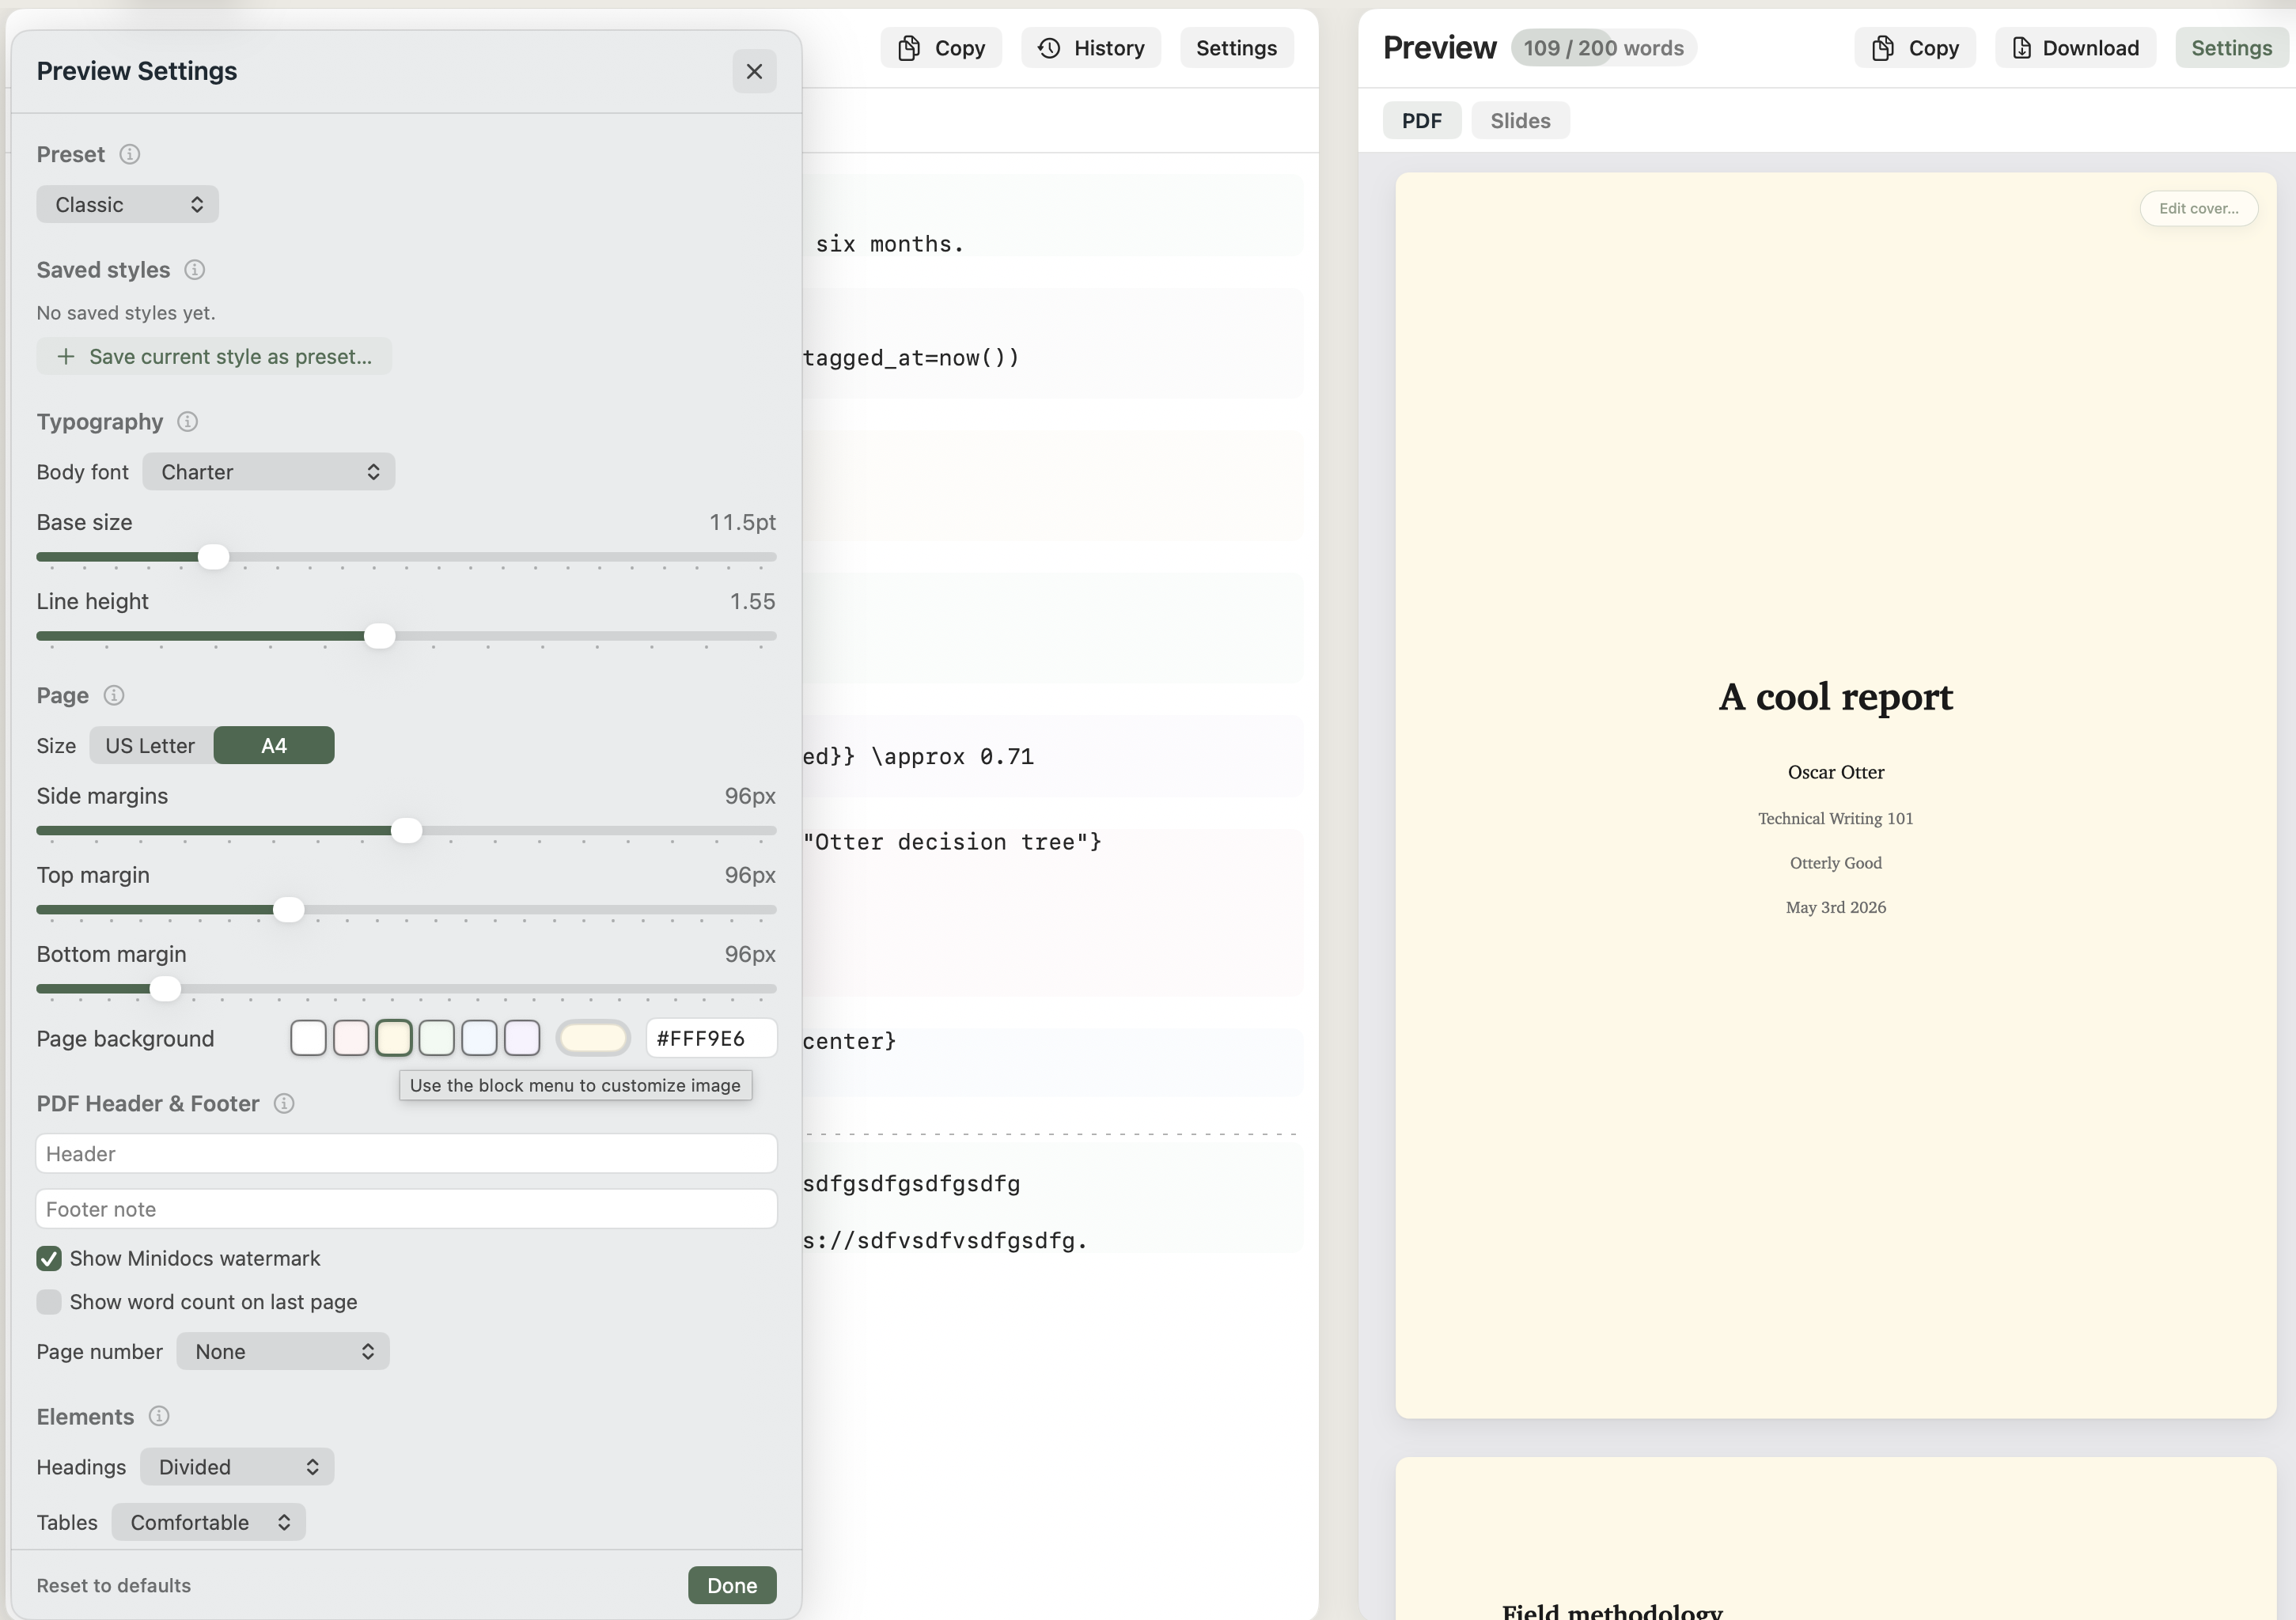Screen dimensions: 2296x1620
Task: Open info icon next to Preset
Action: (x=130, y=154)
